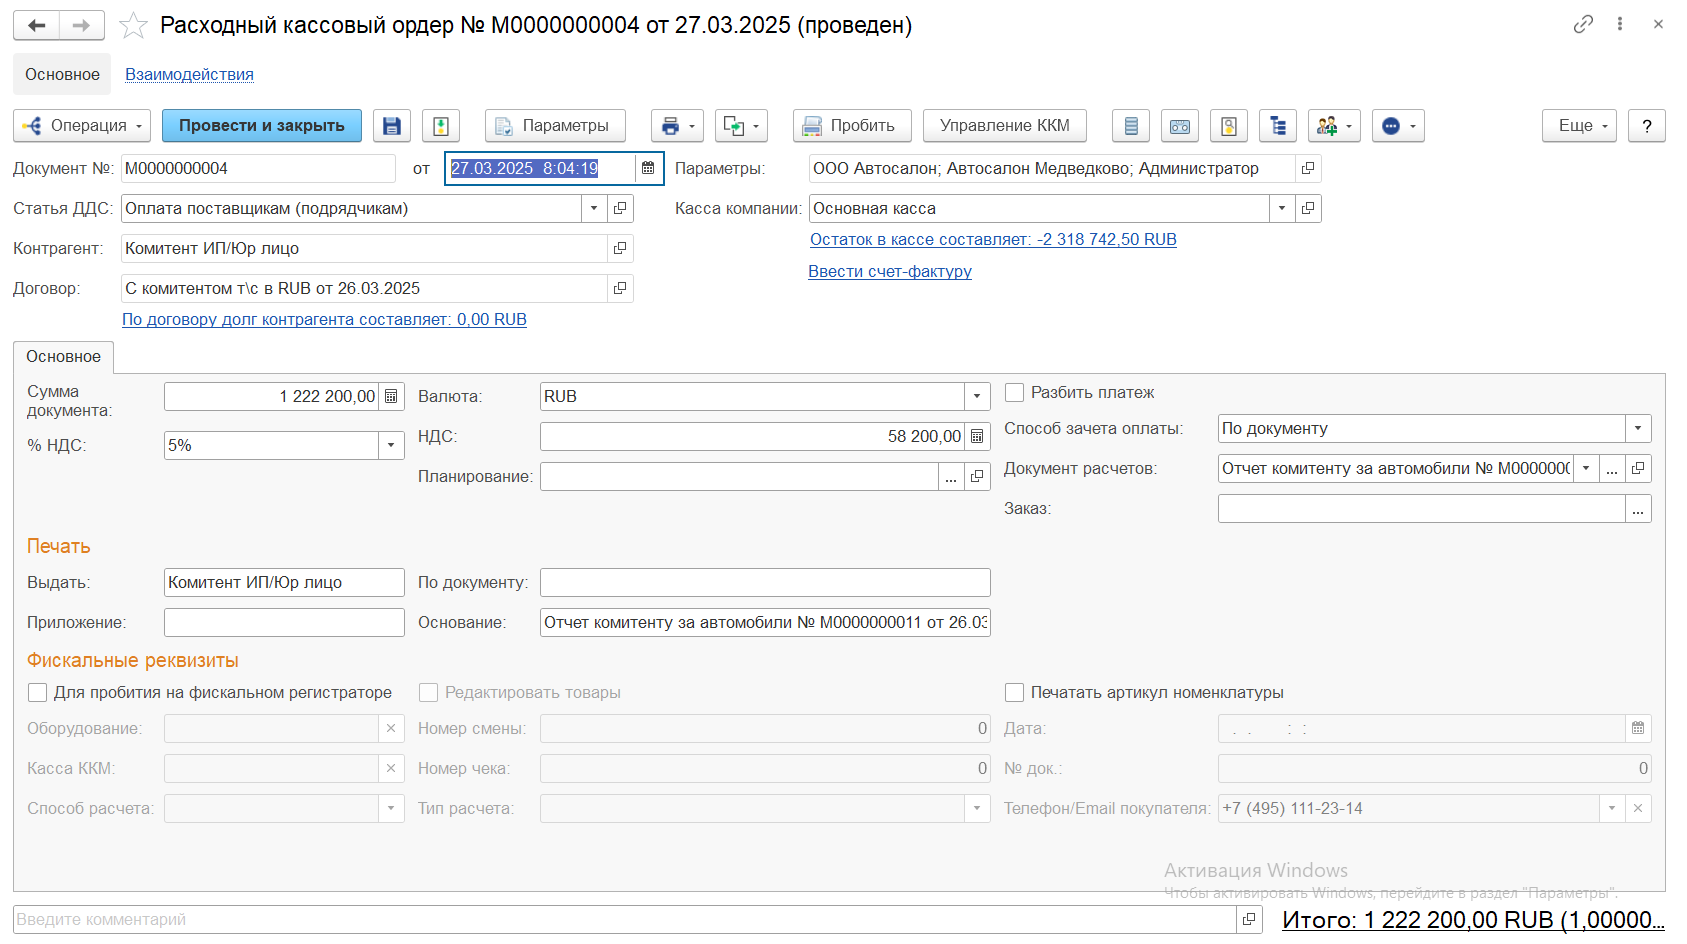Open calculator for Сумма документа

pyautogui.click(x=391, y=396)
